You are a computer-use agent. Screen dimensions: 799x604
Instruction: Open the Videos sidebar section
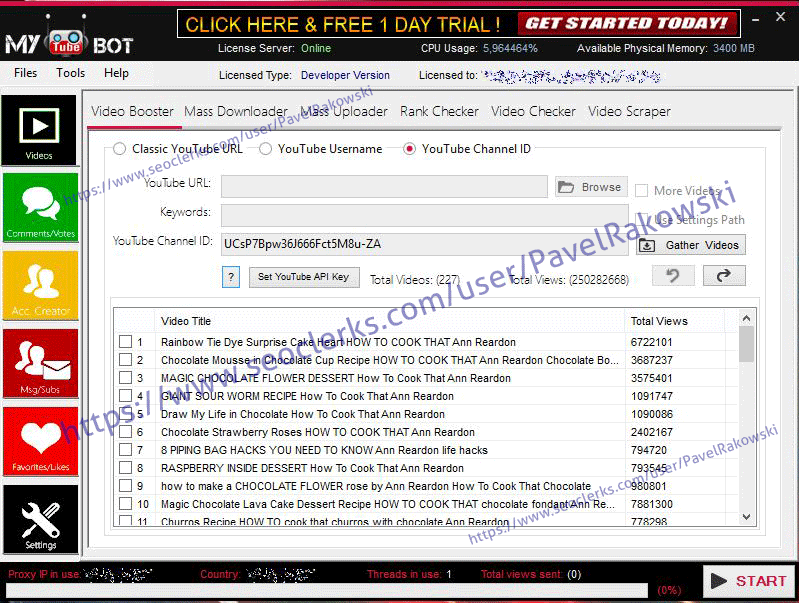pyautogui.click(x=40, y=130)
